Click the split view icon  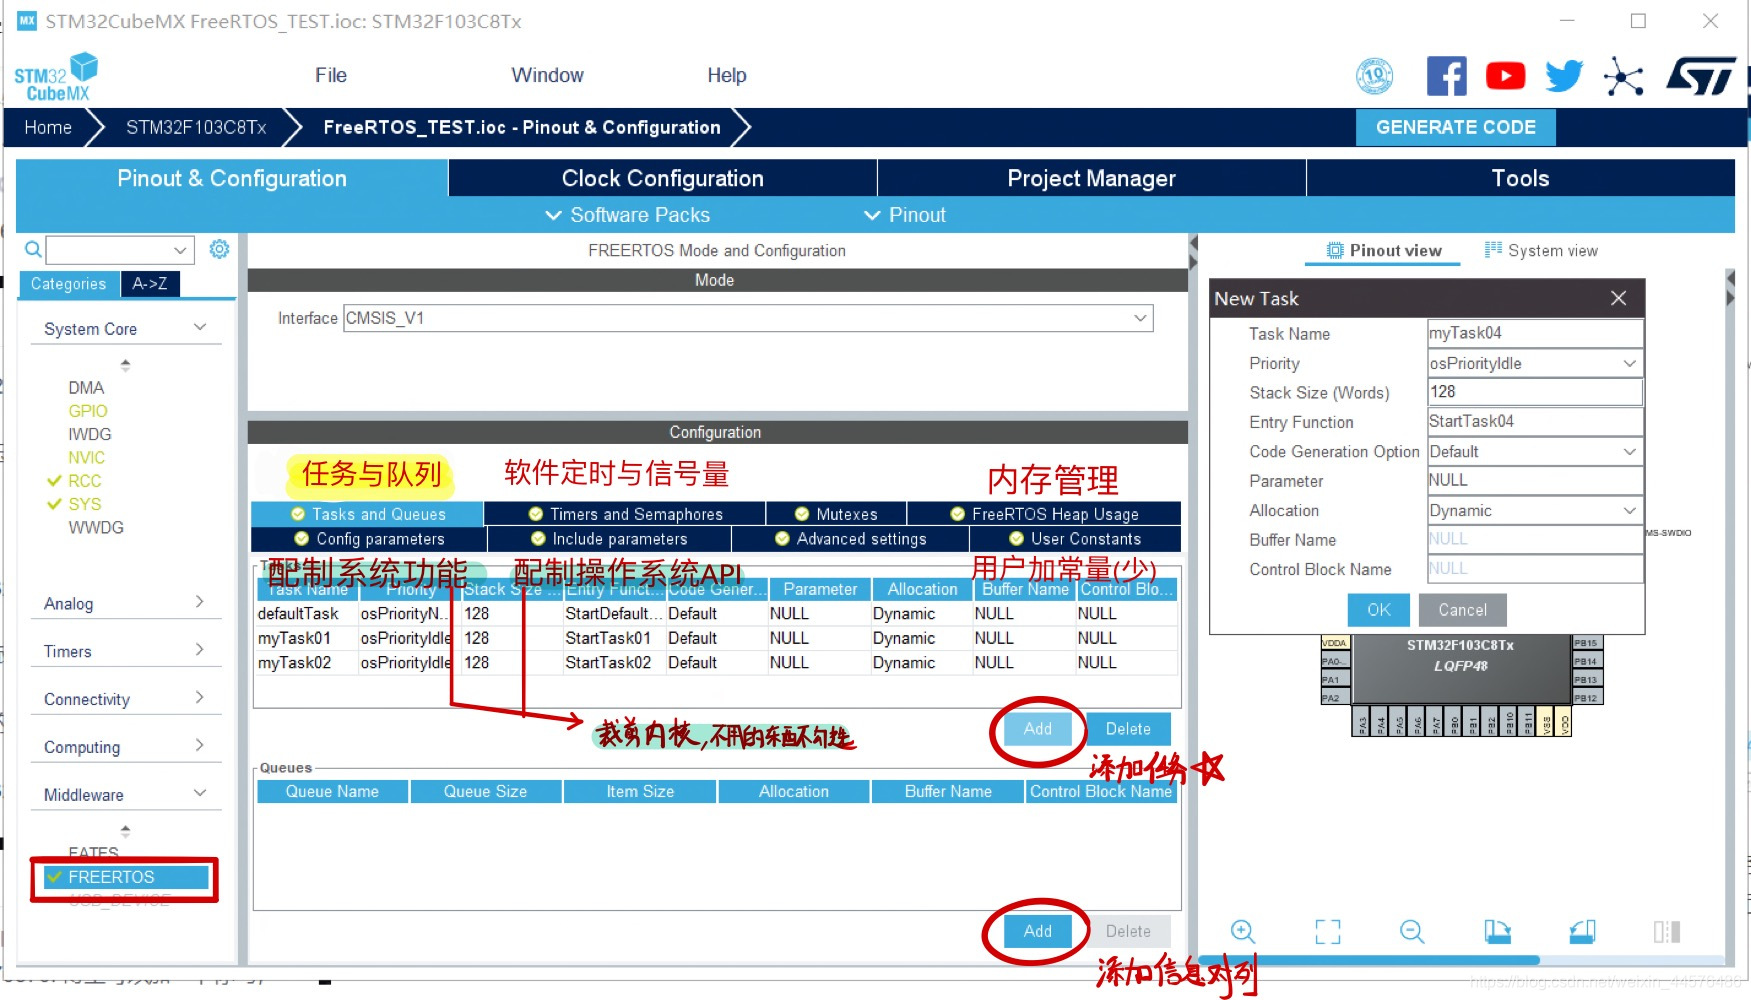pyautogui.click(x=1667, y=931)
